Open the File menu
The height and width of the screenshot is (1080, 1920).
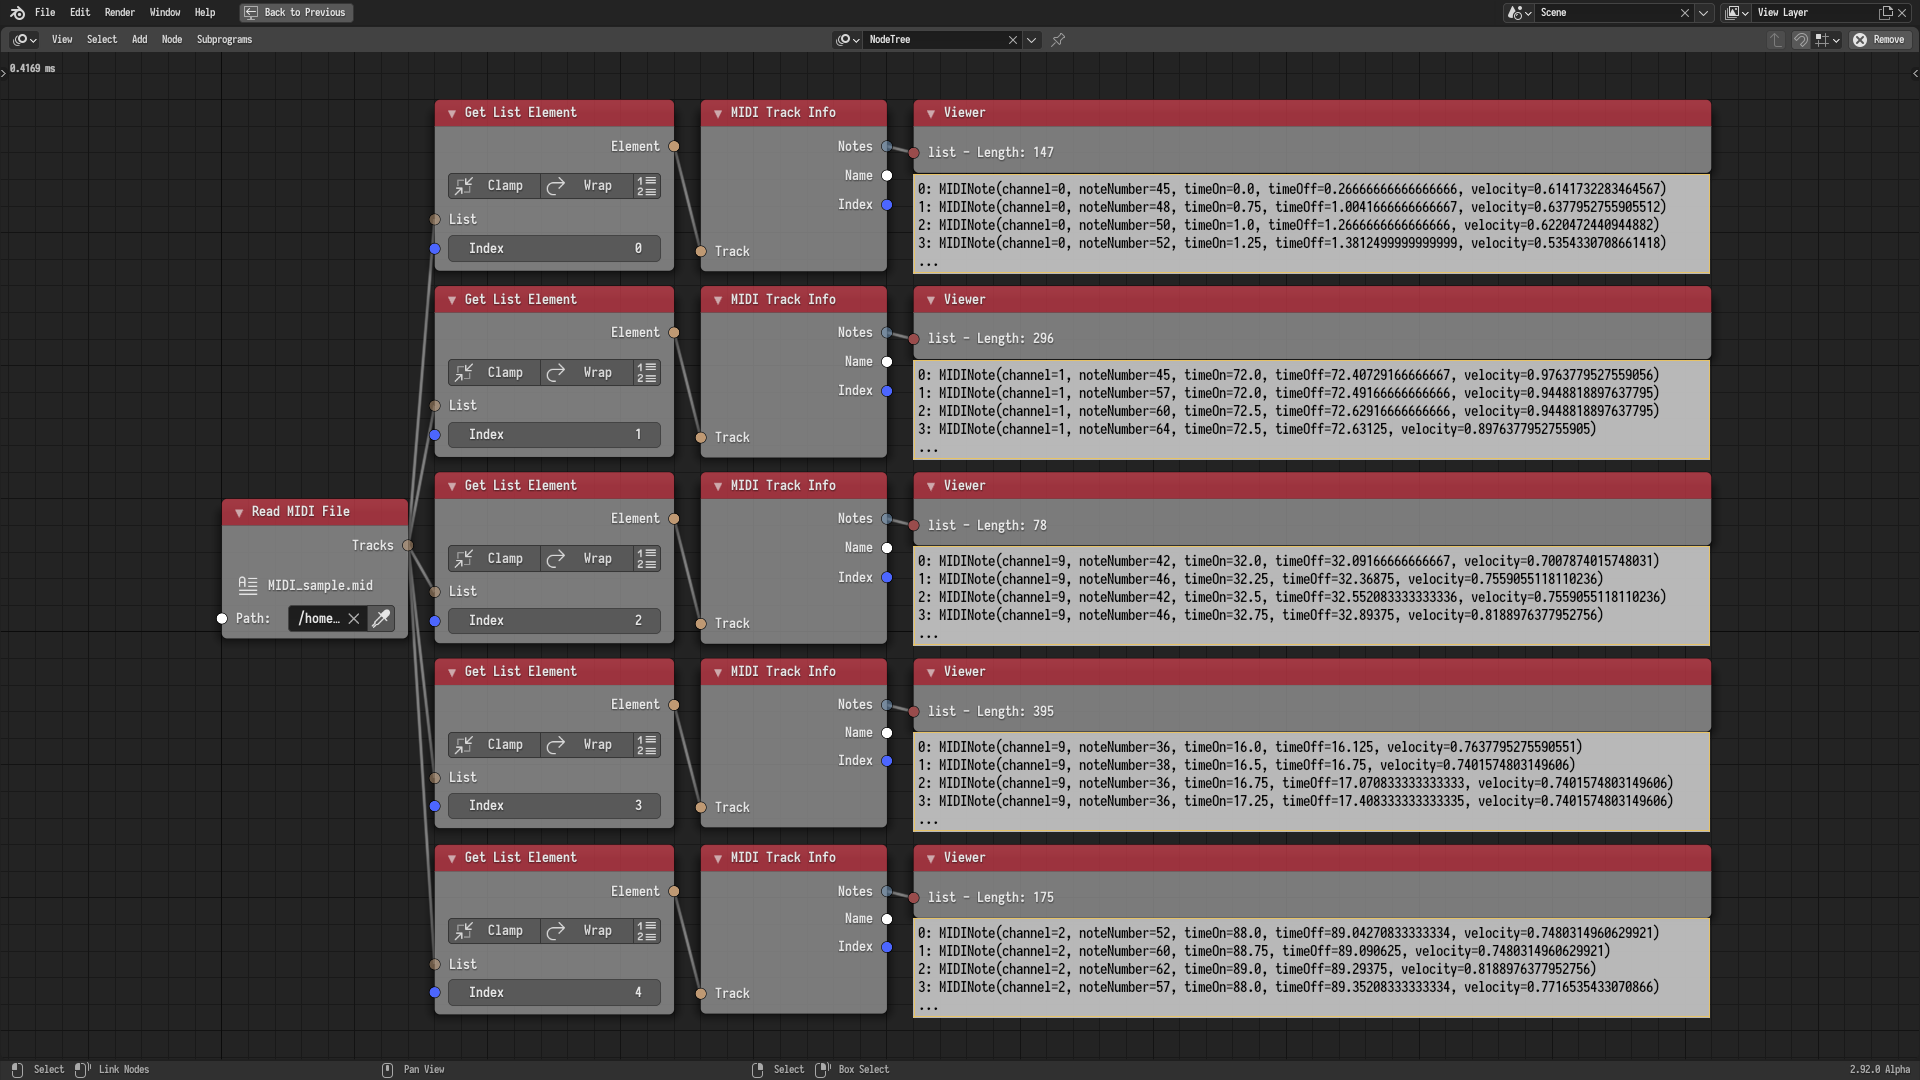[x=45, y=13]
